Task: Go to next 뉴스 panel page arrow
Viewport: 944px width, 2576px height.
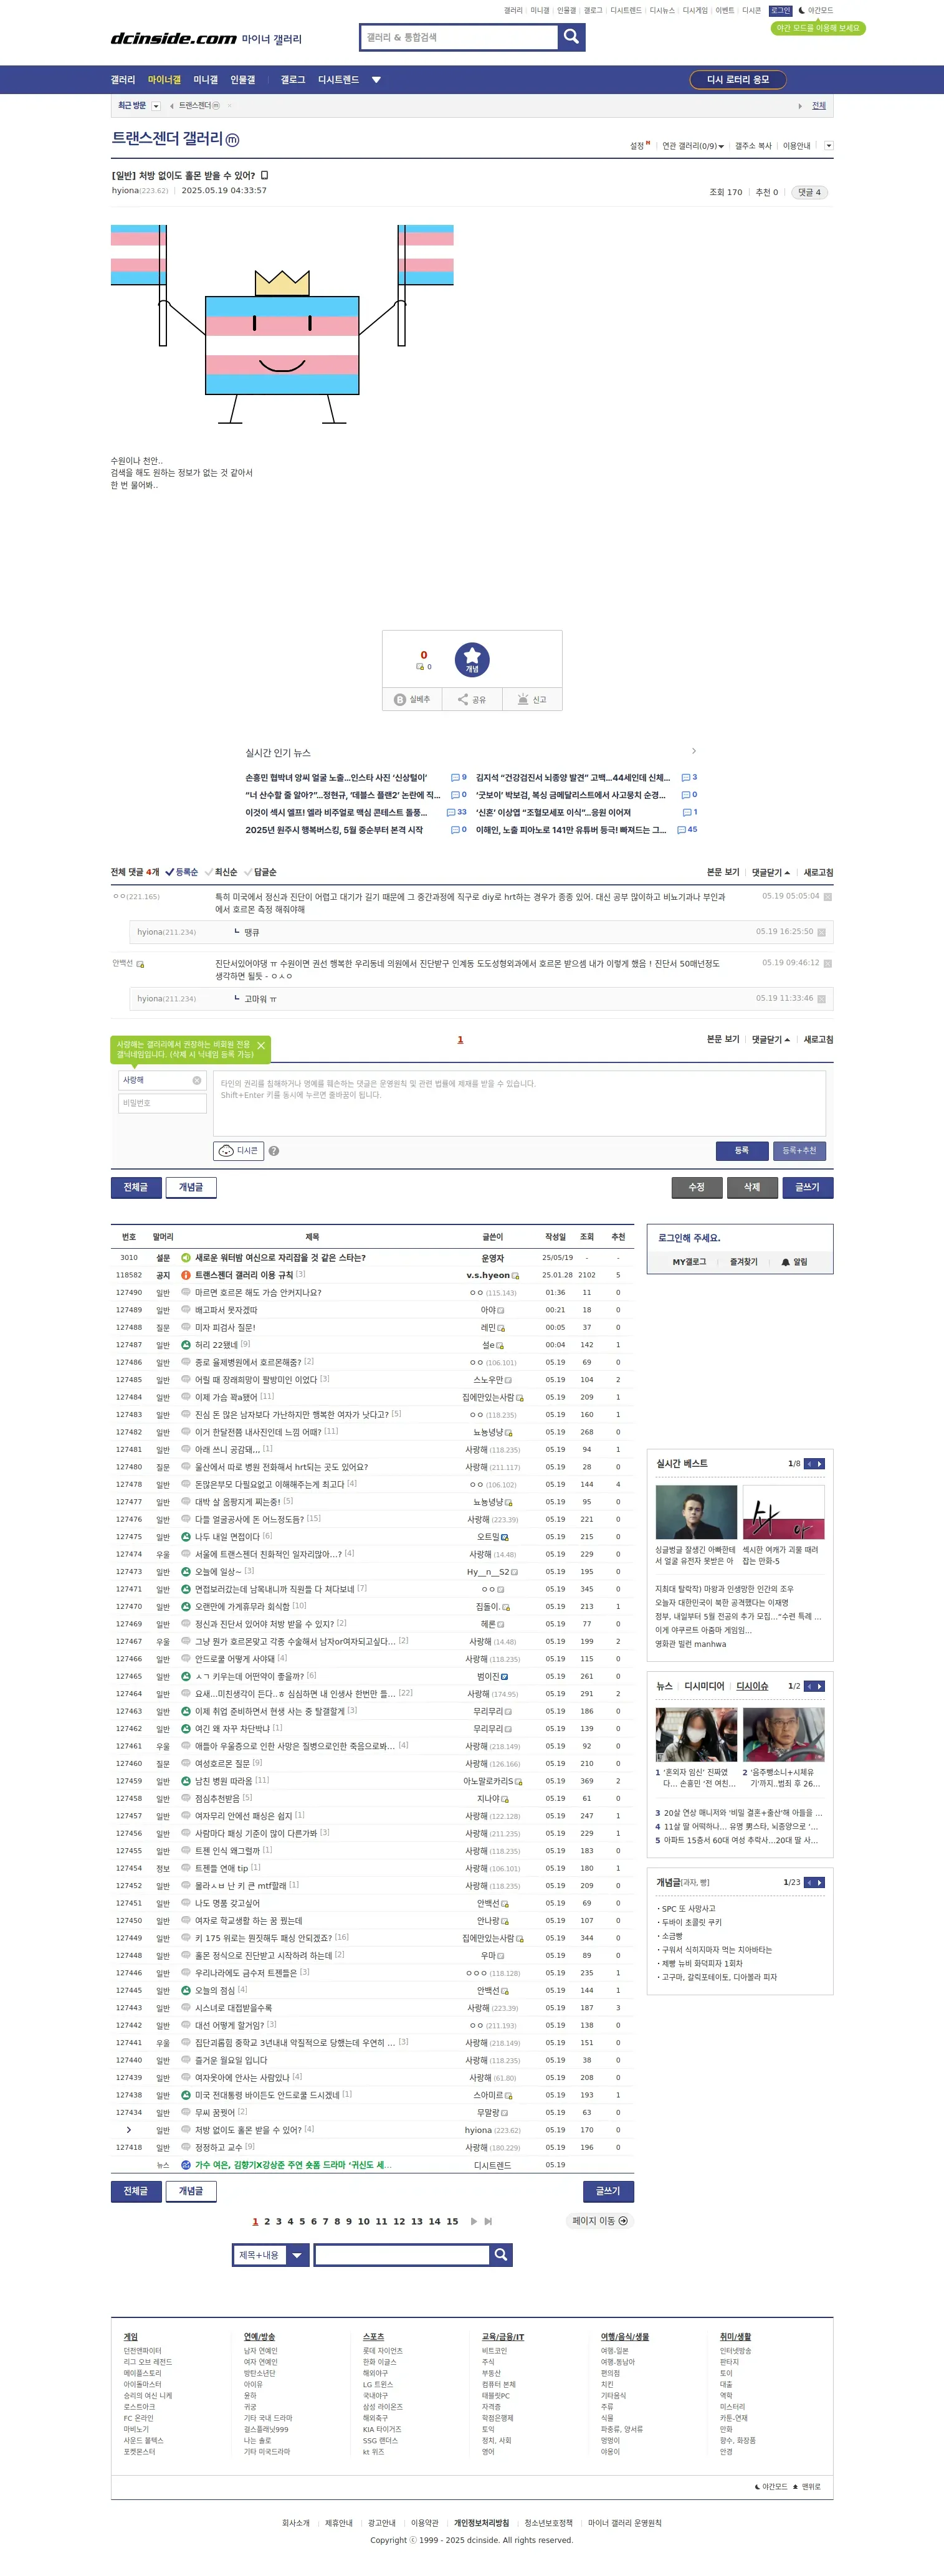Action: point(820,1686)
